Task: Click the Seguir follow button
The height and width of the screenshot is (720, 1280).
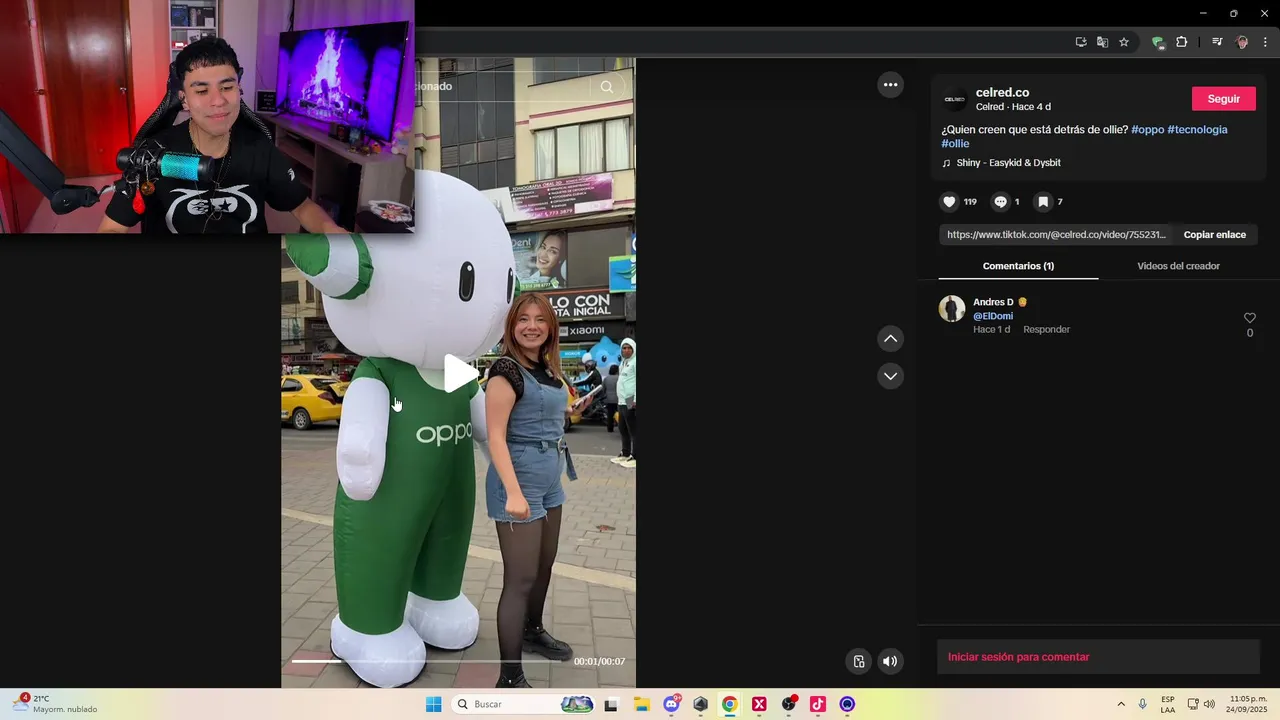Action: 1224,99
